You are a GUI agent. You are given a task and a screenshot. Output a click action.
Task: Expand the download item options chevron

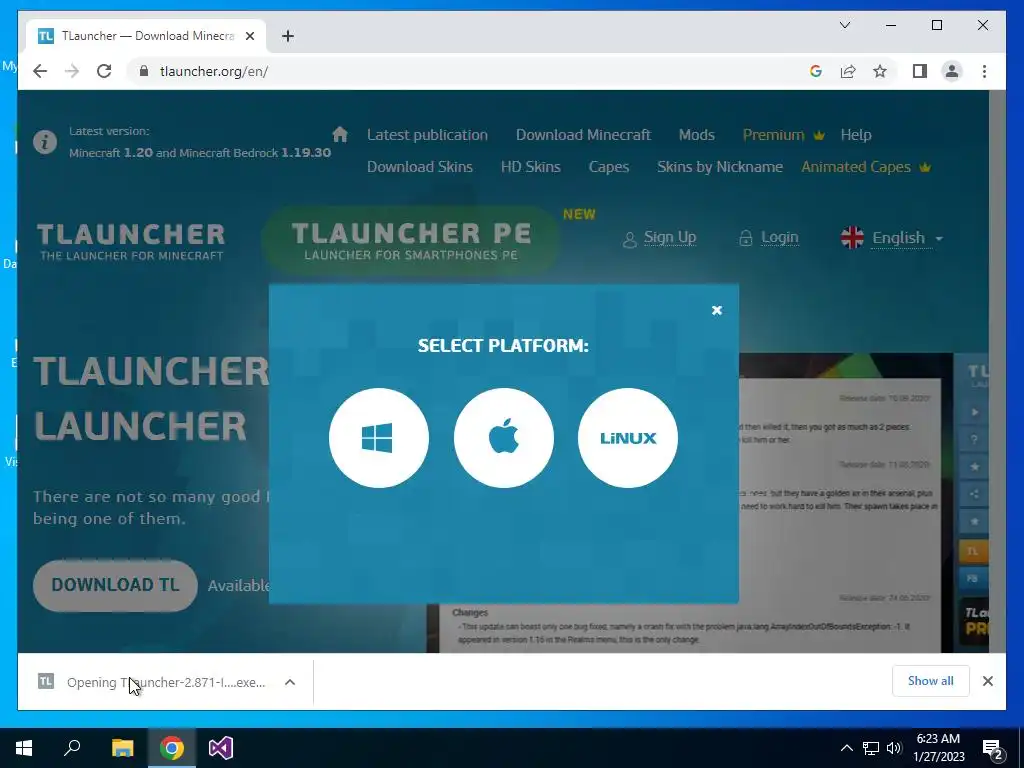[x=290, y=682]
